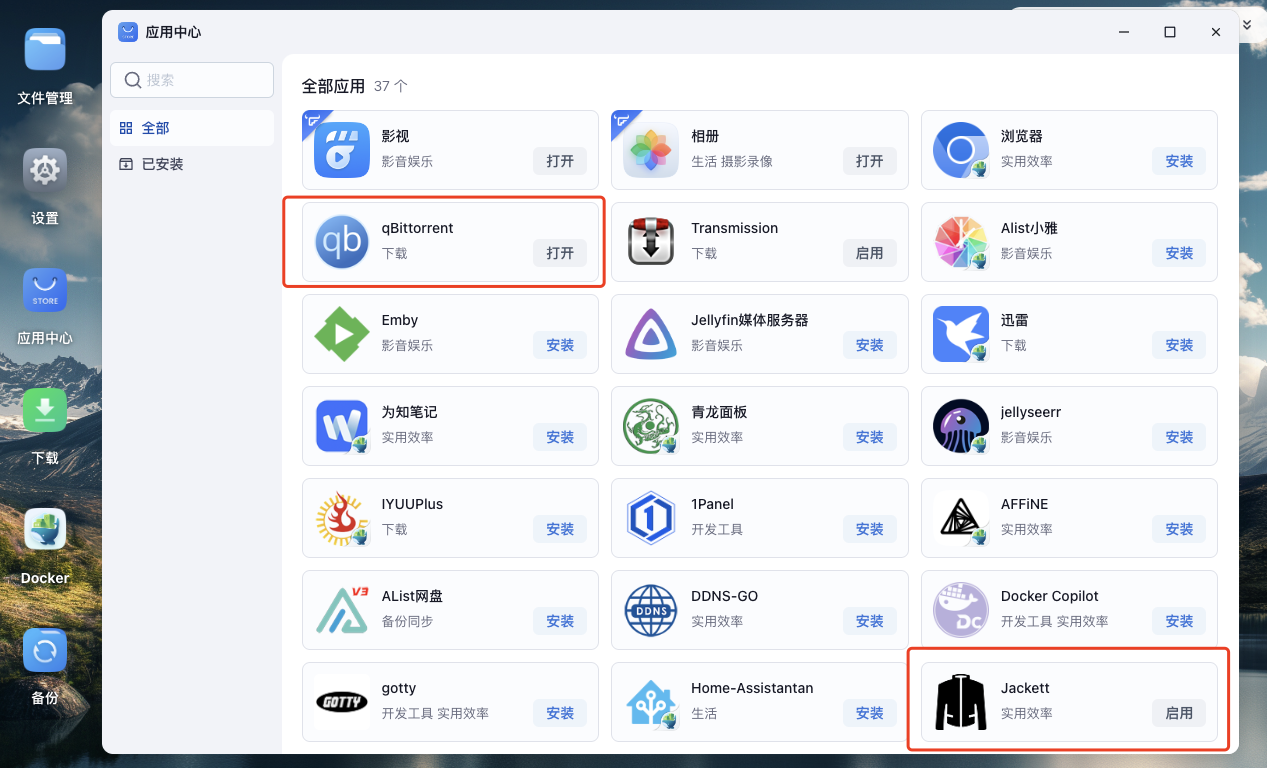Image resolution: width=1267 pixels, height=768 pixels.
Task: Click 安装 button for 浏览器
Action: (1179, 161)
